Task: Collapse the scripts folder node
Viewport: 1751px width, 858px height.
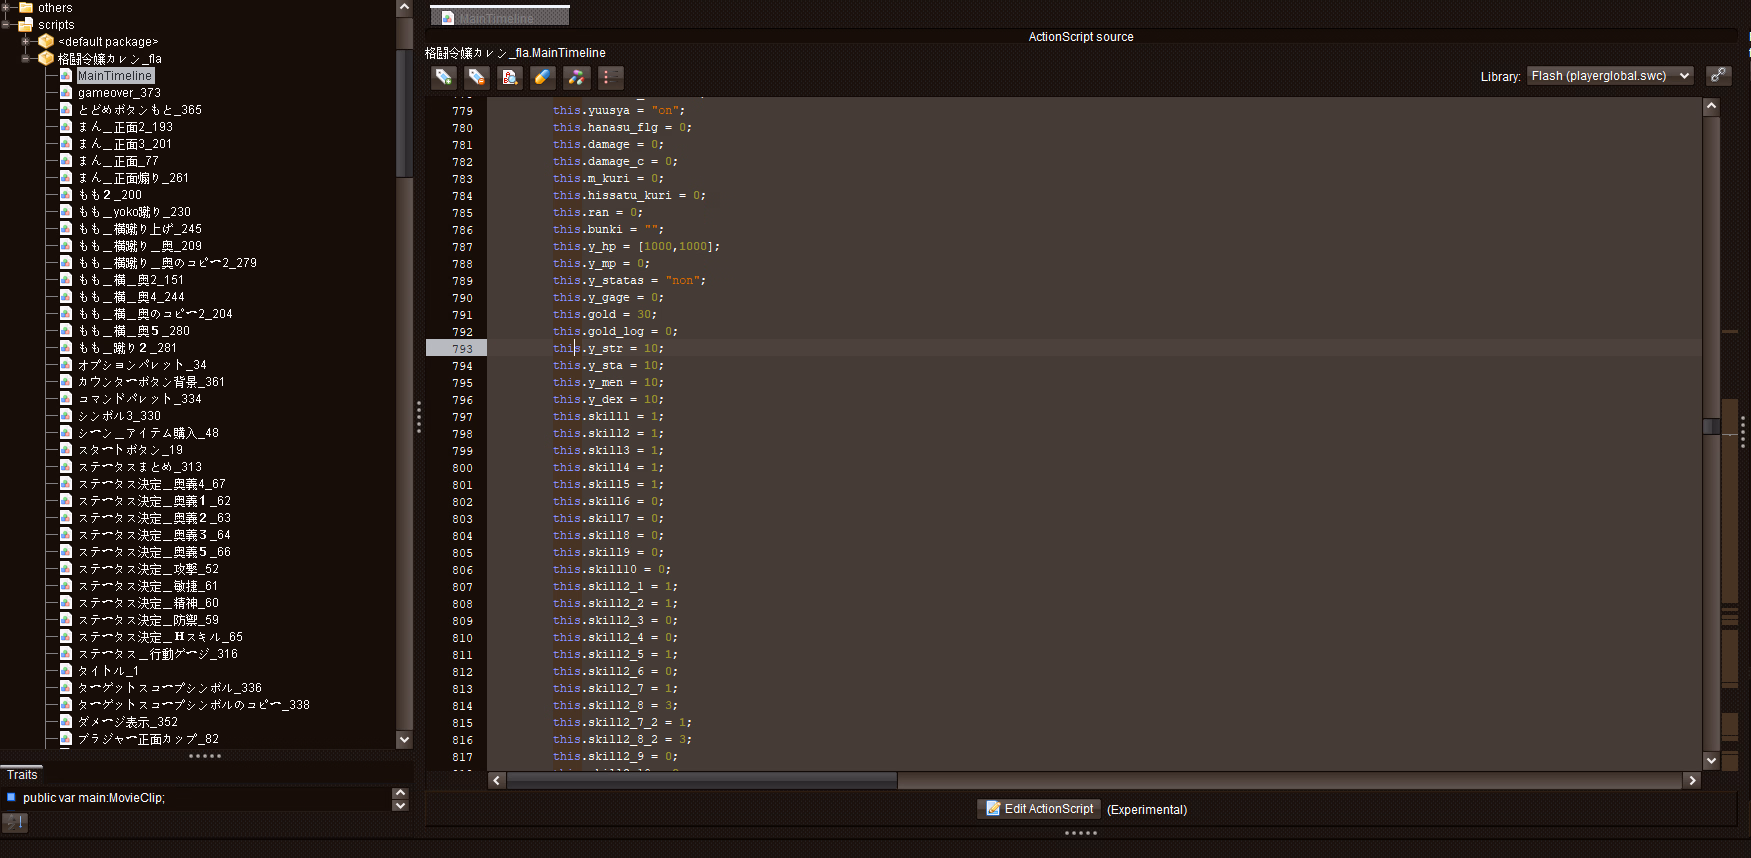Action: pyautogui.click(x=6, y=24)
